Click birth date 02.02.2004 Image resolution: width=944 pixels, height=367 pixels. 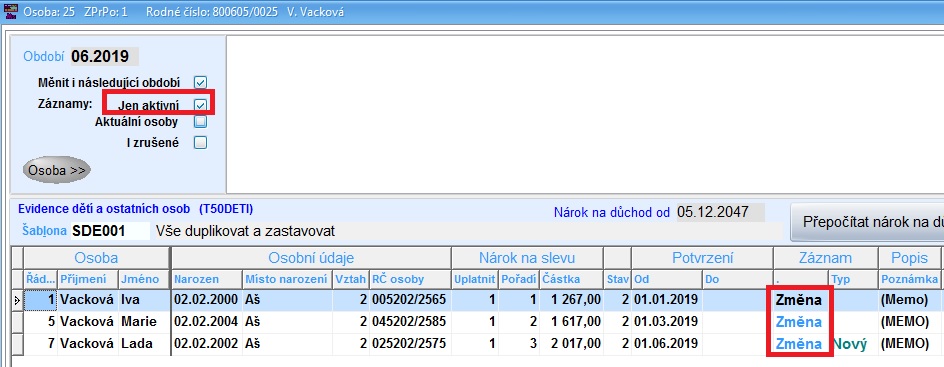point(207,322)
